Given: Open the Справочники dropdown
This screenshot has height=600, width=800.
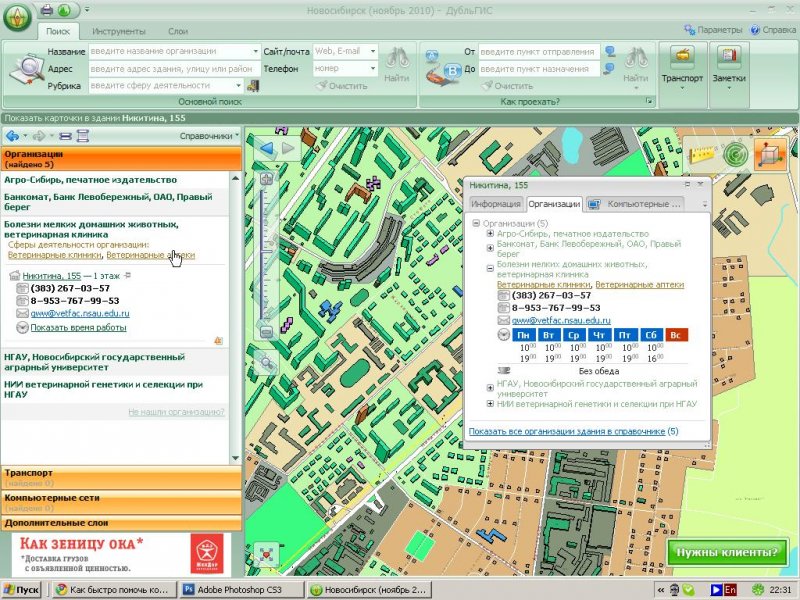Looking at the screenshot, I should (x=209, y=136).
